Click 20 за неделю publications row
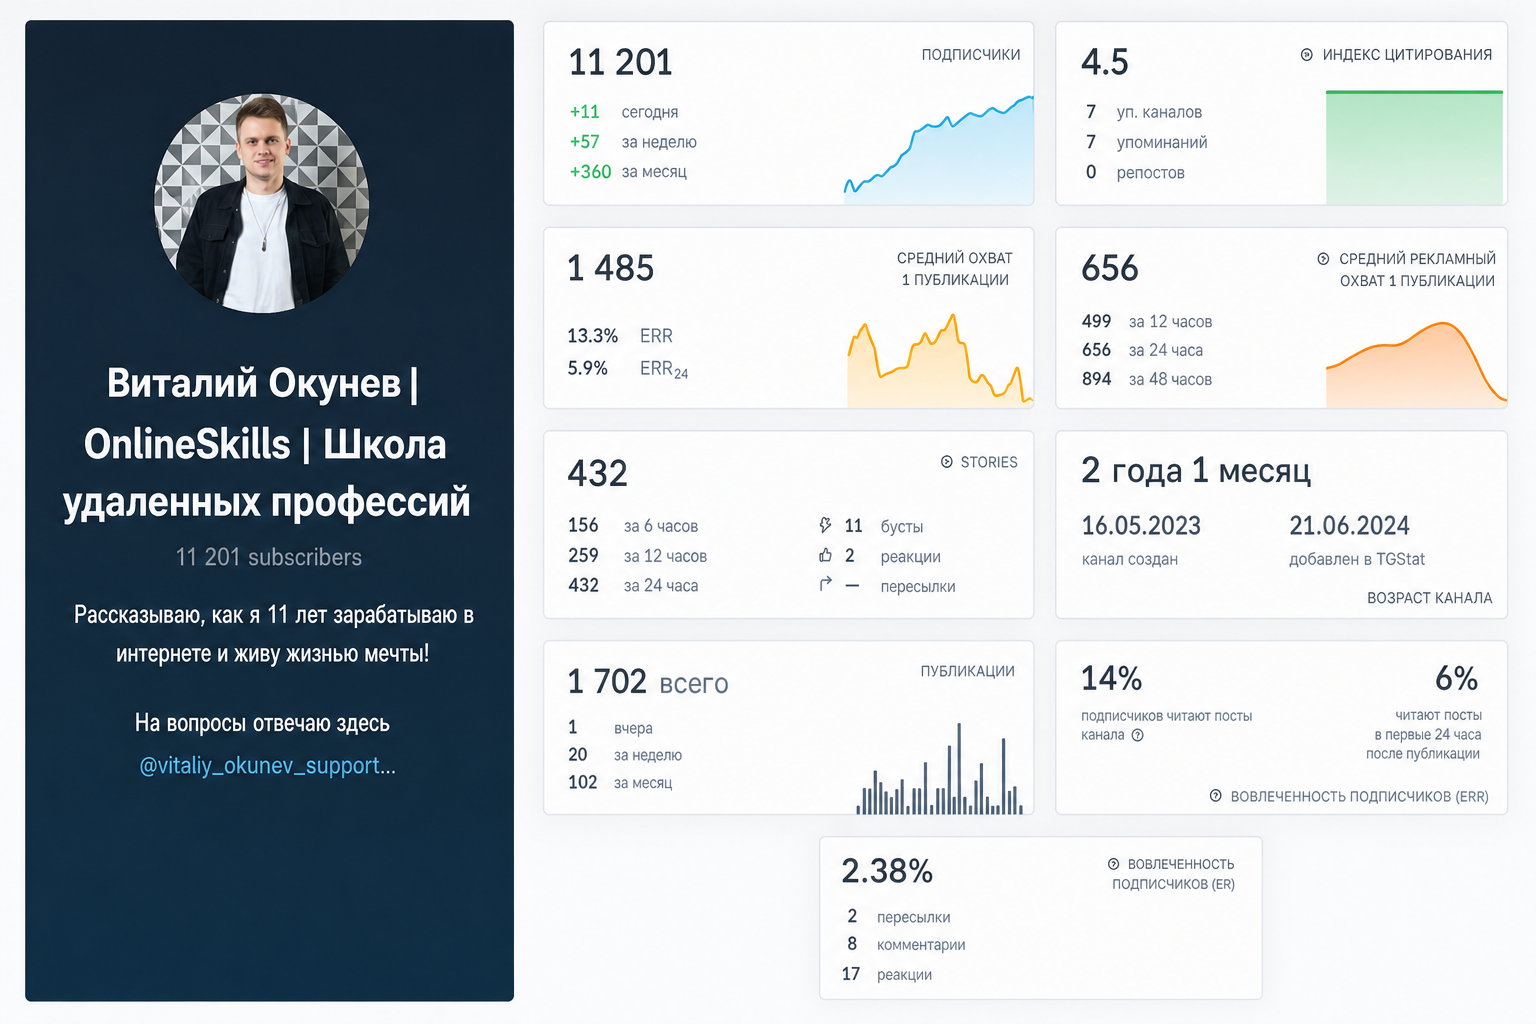The width and height of the screenshot is (1536, 1024). click(625, 755)
